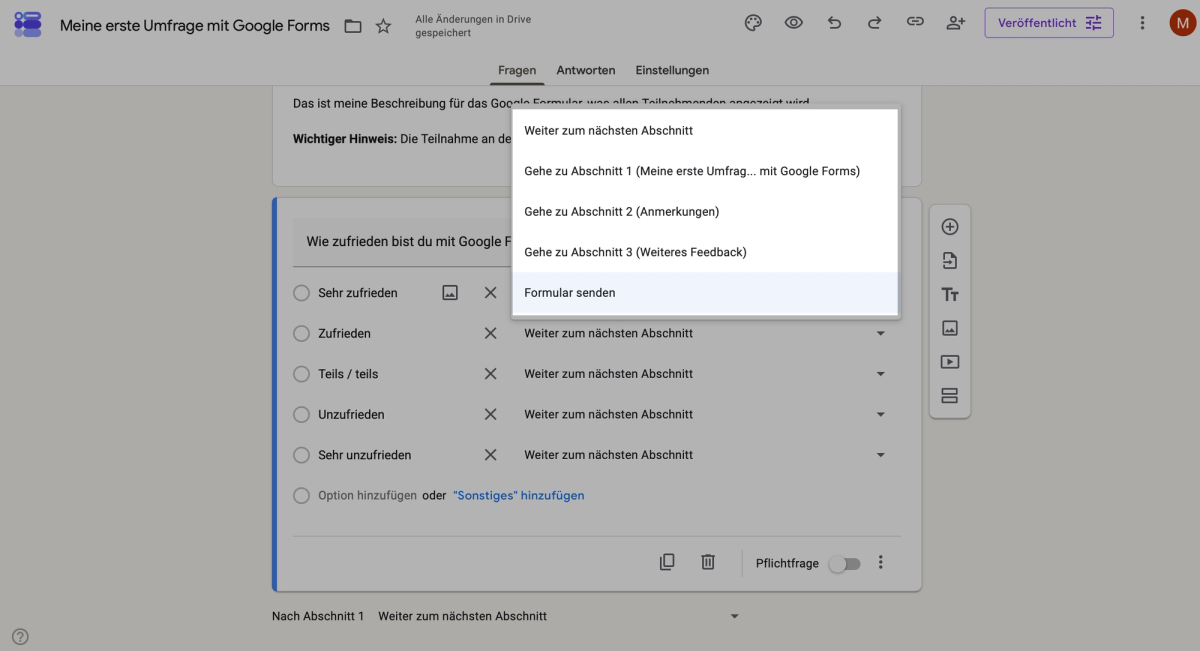Delete this question with trash icon

point(708,562)
